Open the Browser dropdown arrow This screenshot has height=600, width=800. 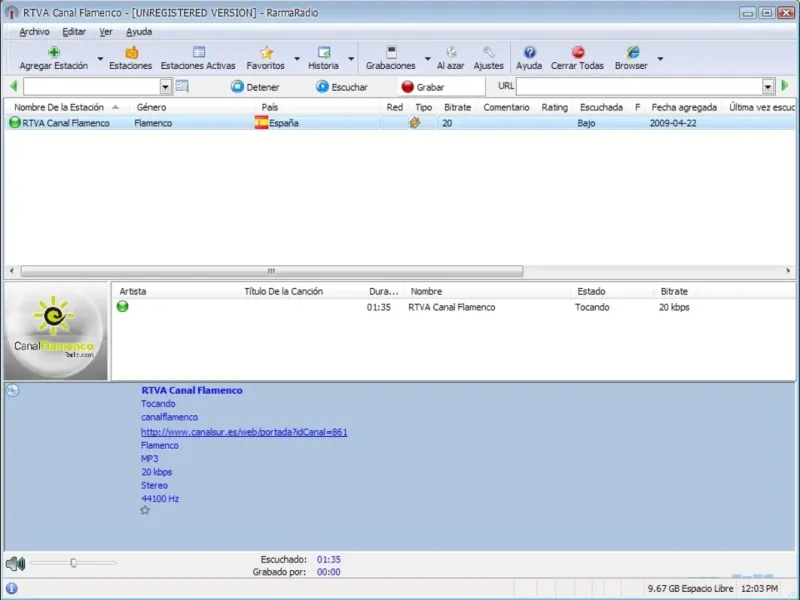pyautogui.click(x=659, y=59)
